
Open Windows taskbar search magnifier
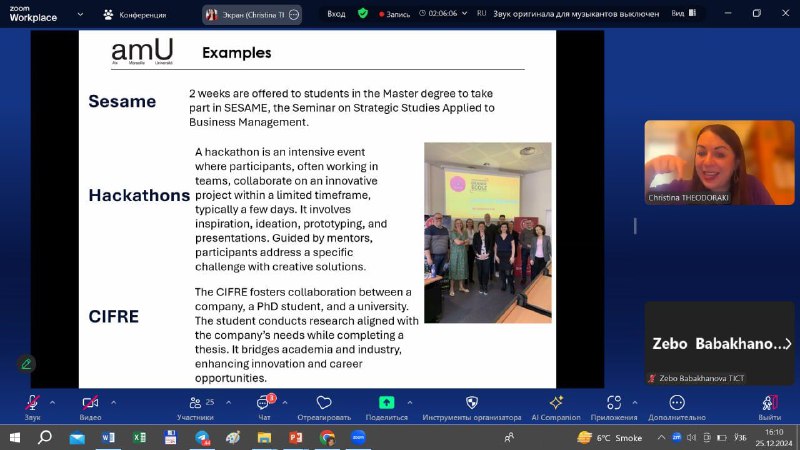point(45,437)
